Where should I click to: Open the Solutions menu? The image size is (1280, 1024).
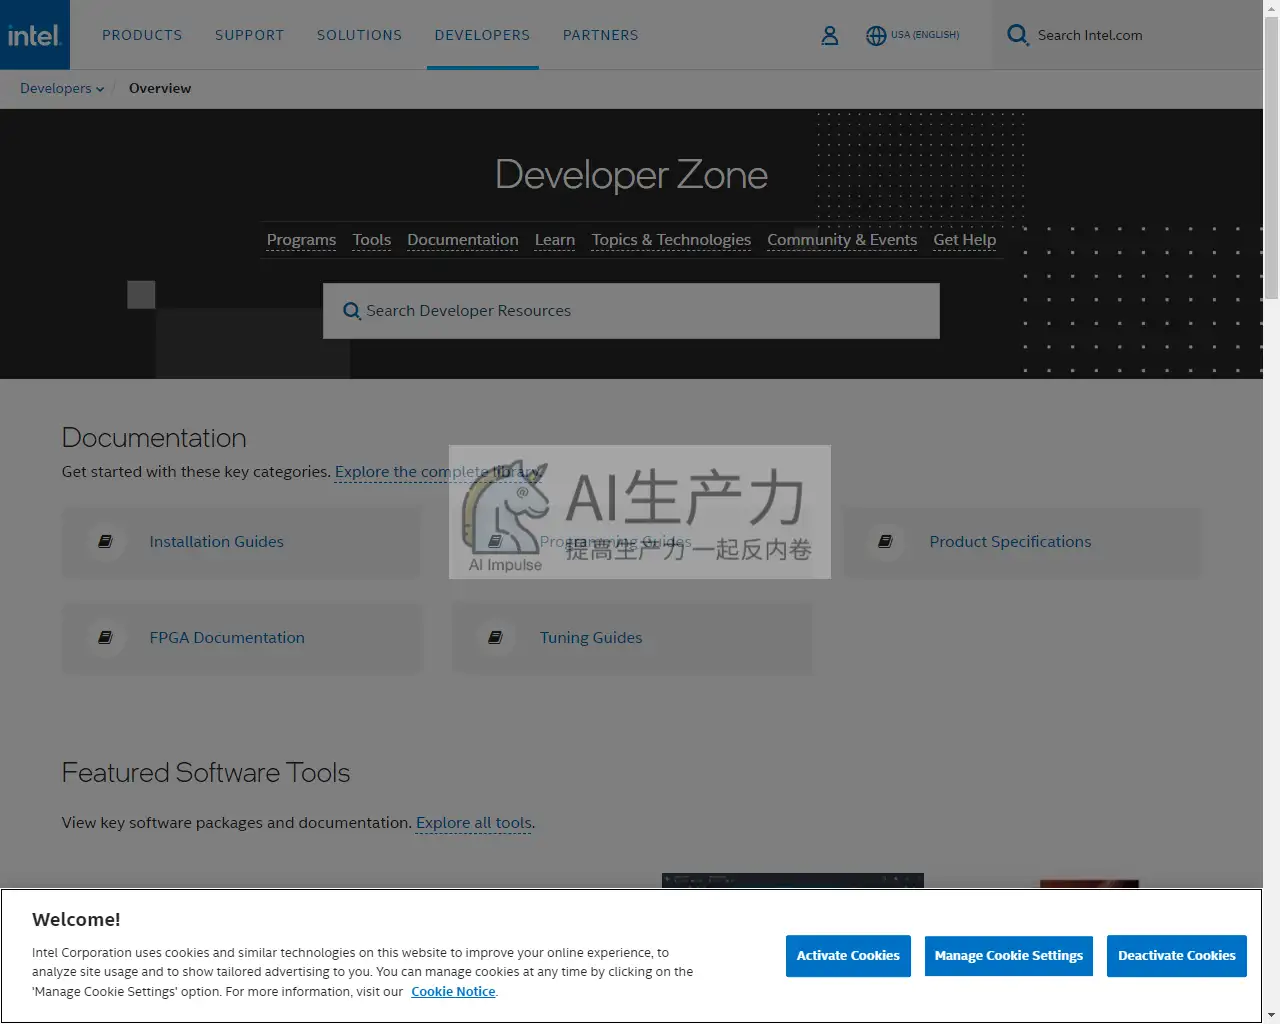[x=359, y=35]
